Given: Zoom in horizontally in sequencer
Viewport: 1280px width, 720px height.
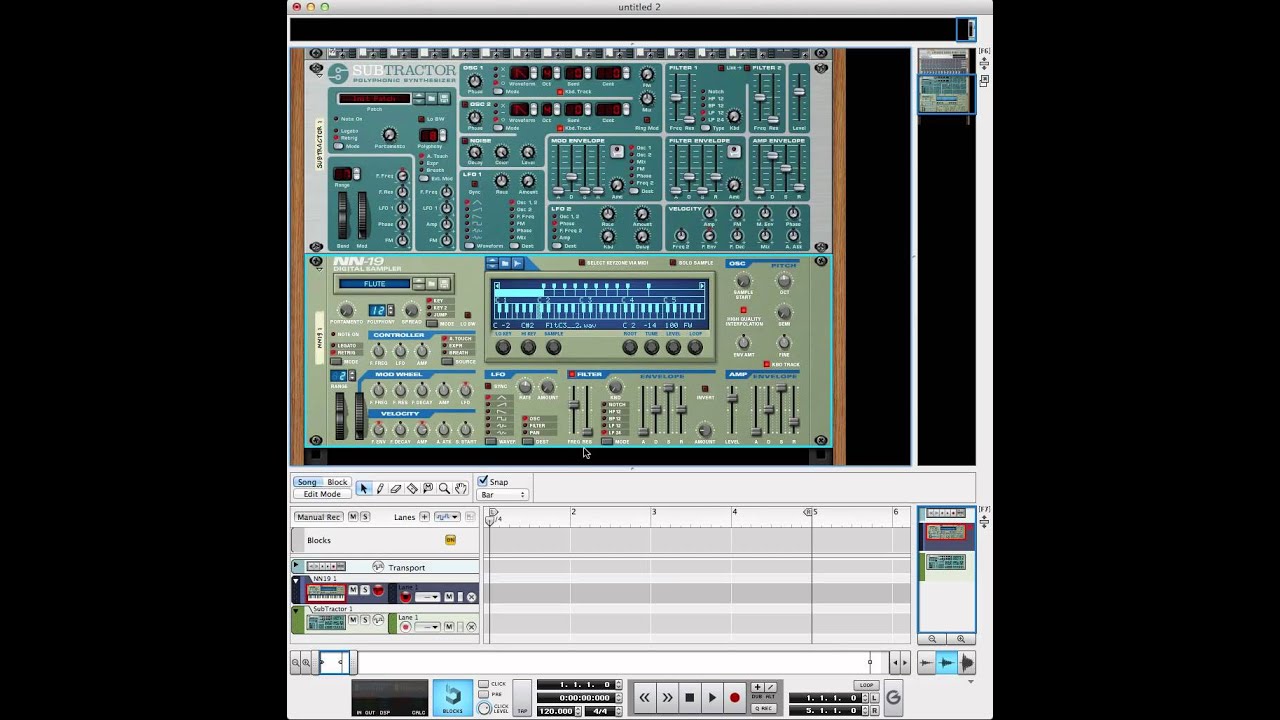Looking at the screenshot, I should [x=307, y=662].
